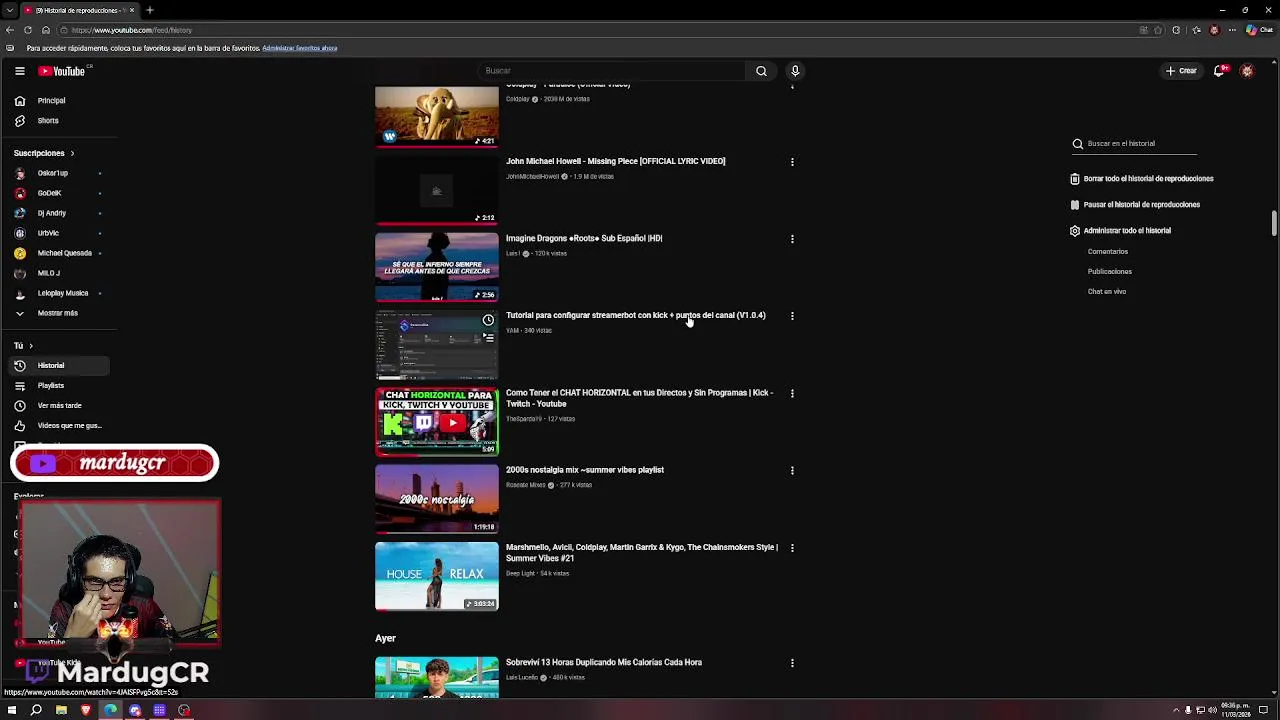This screenshot has height=720, width=1280.
Task: Play the 2000s nostalgia thumbnail
Action: (436, 499)
